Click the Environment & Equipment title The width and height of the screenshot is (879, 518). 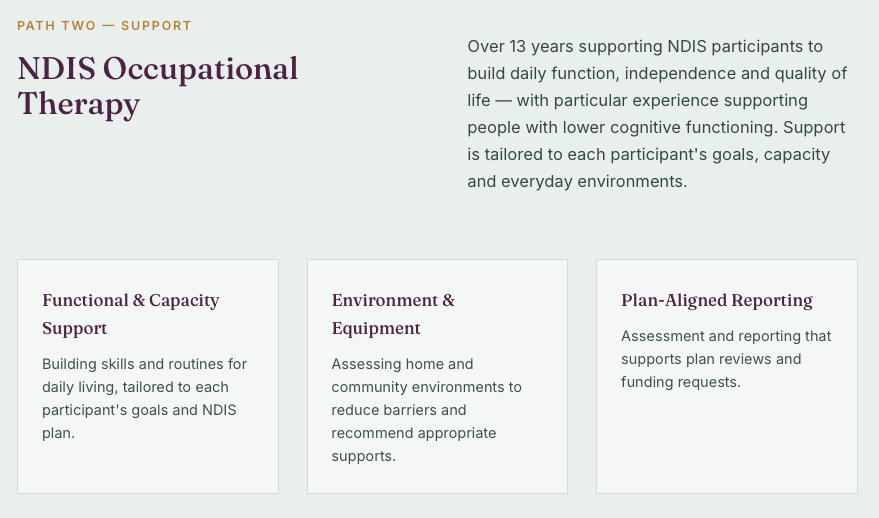(393, 314)
